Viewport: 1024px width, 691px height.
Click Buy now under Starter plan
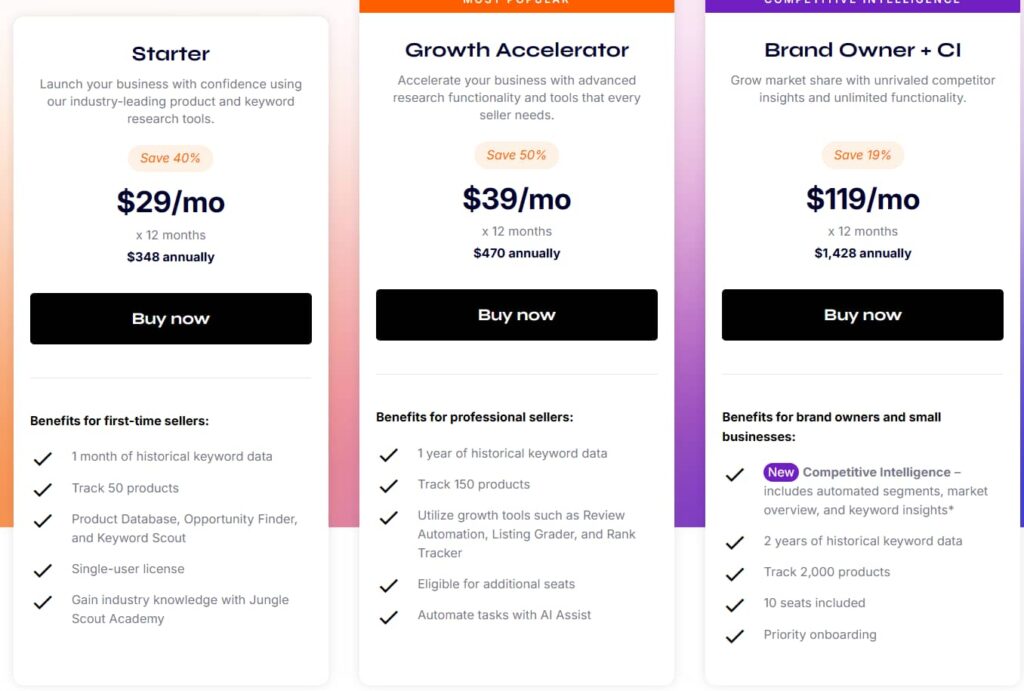click(170, 319)
